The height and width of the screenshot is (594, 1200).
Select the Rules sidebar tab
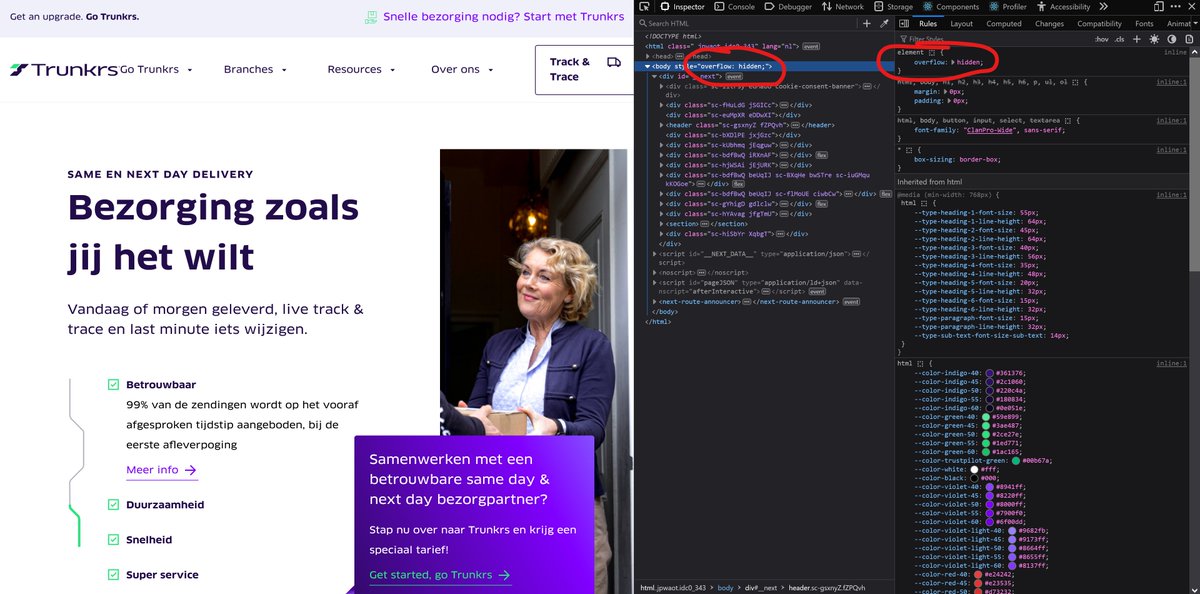click(x=928, y=23)
